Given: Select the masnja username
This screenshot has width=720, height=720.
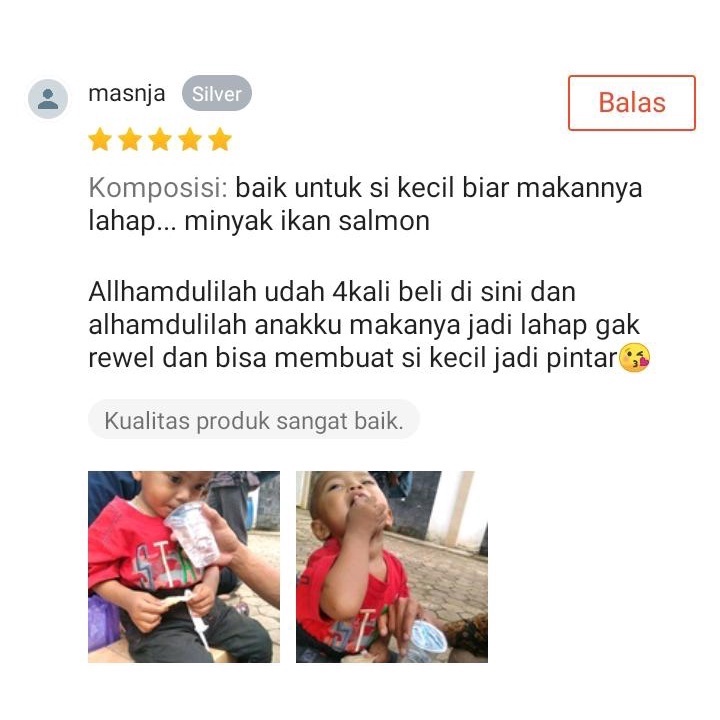Looking at the screenshot, I should (127, 93).
